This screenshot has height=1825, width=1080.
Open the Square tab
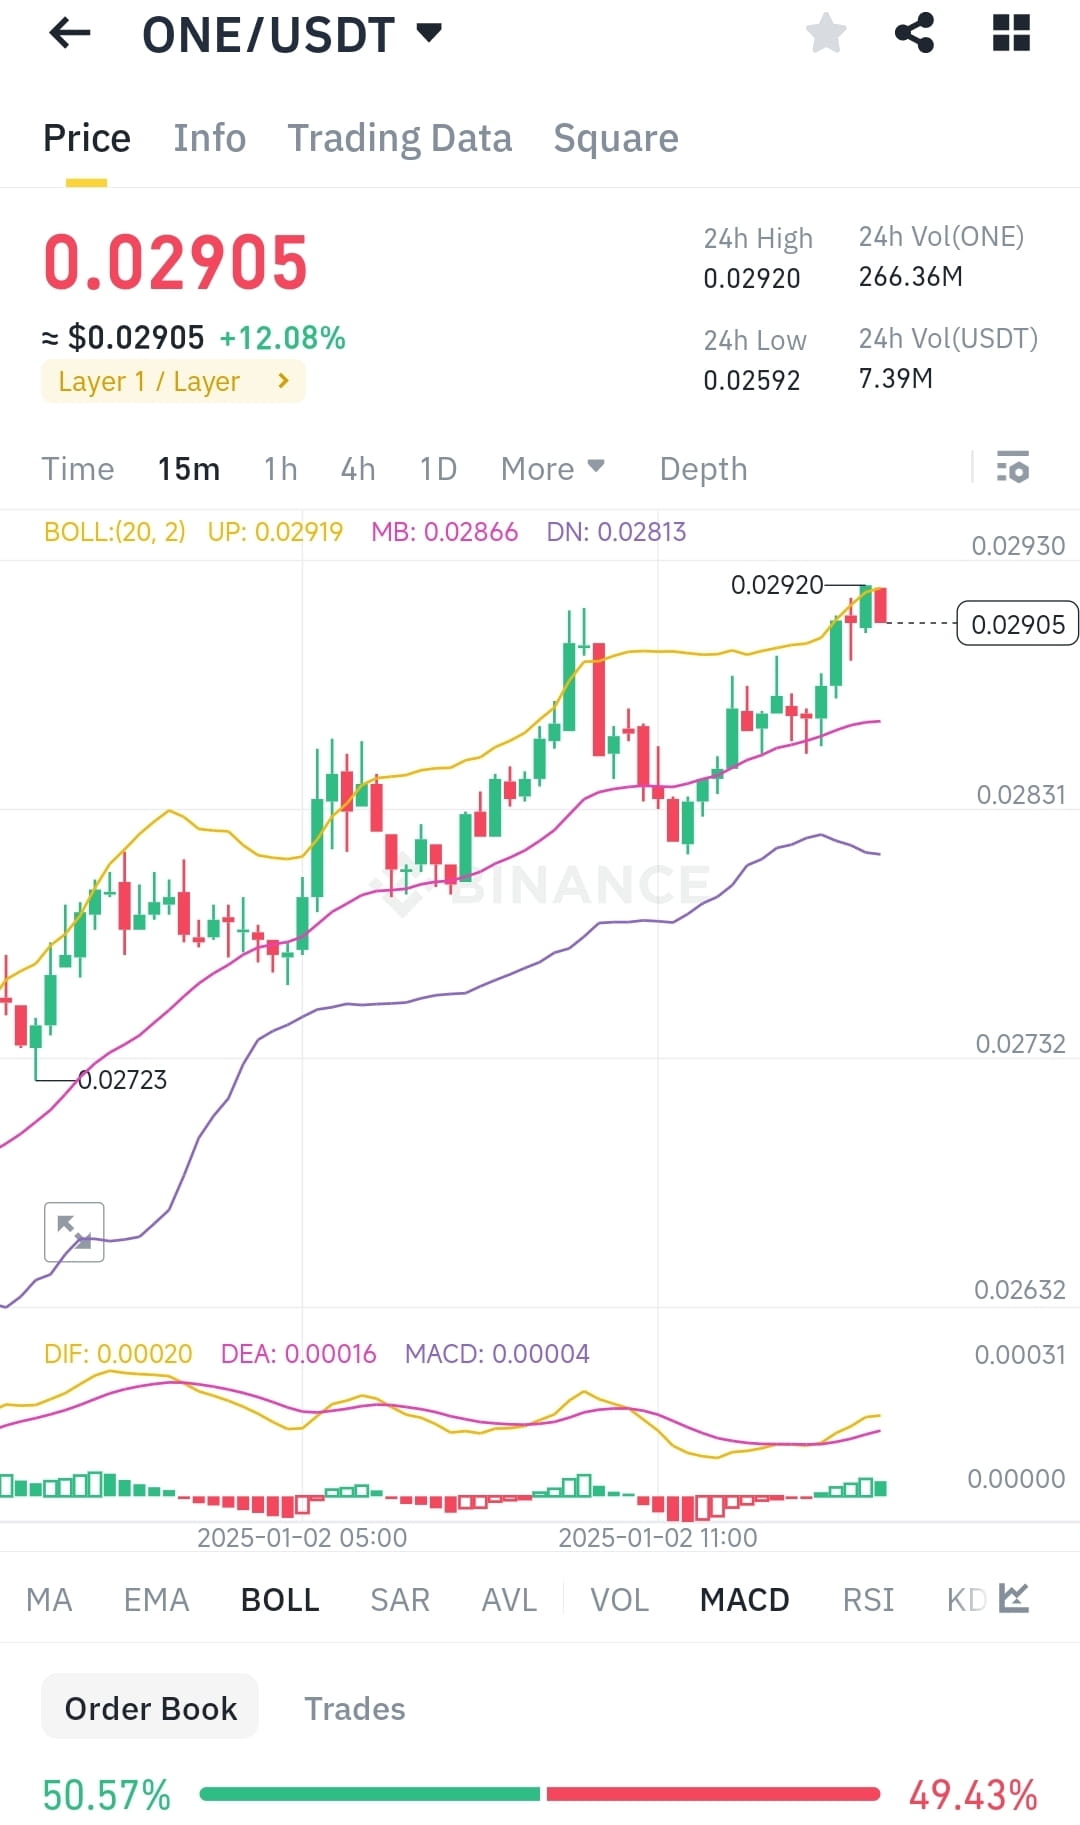point(616,137)
